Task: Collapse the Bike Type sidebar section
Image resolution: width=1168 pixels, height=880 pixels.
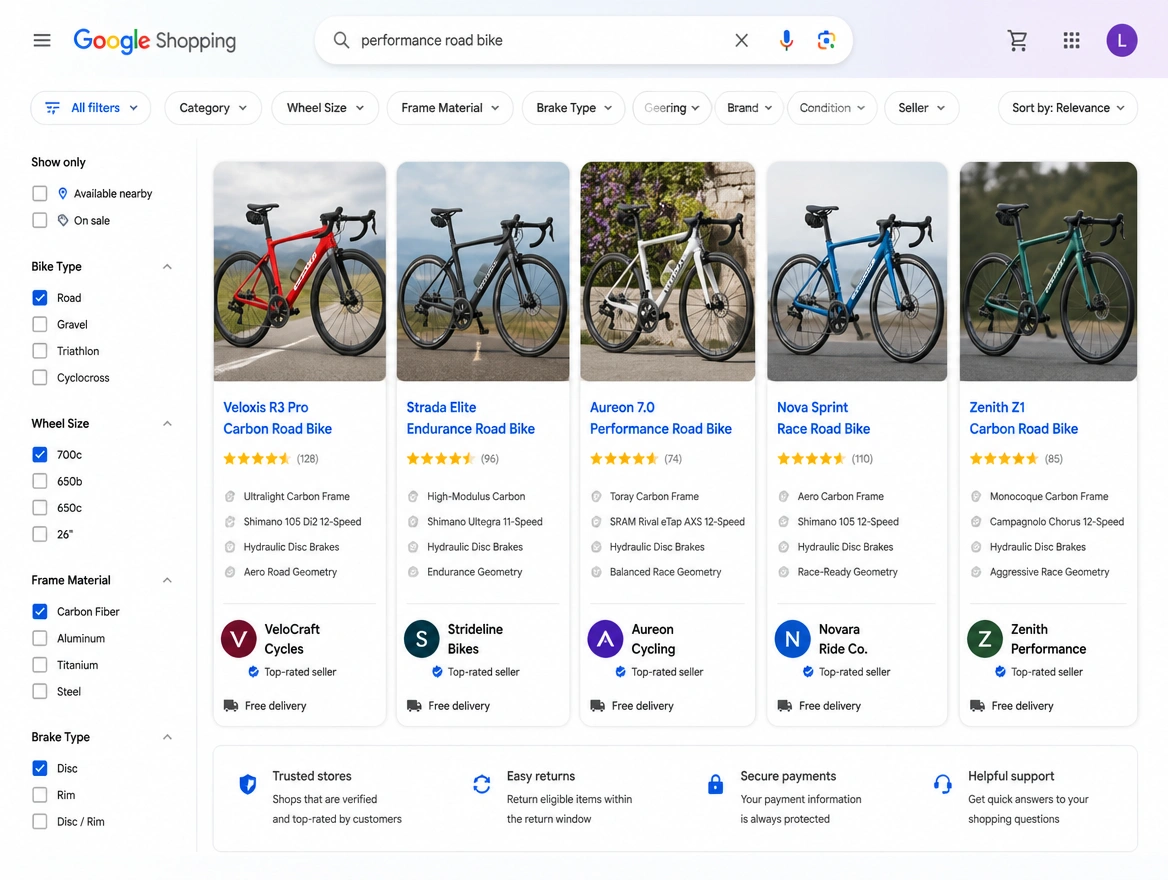Action: (168, 267)
